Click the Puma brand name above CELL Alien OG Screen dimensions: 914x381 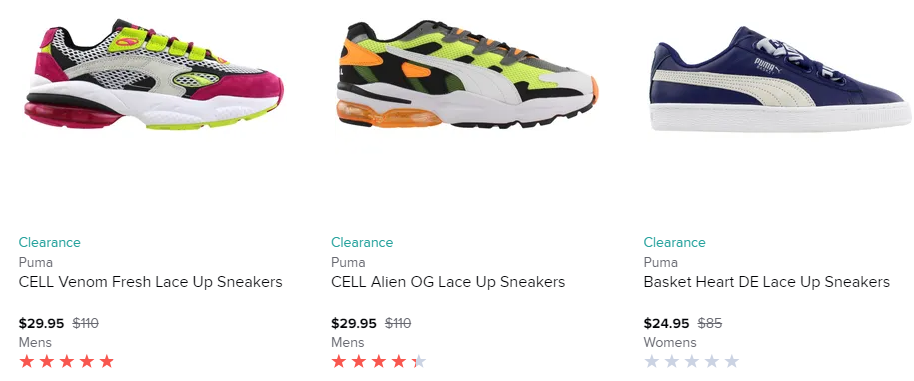pyautogui.click(x=348, y=262)
